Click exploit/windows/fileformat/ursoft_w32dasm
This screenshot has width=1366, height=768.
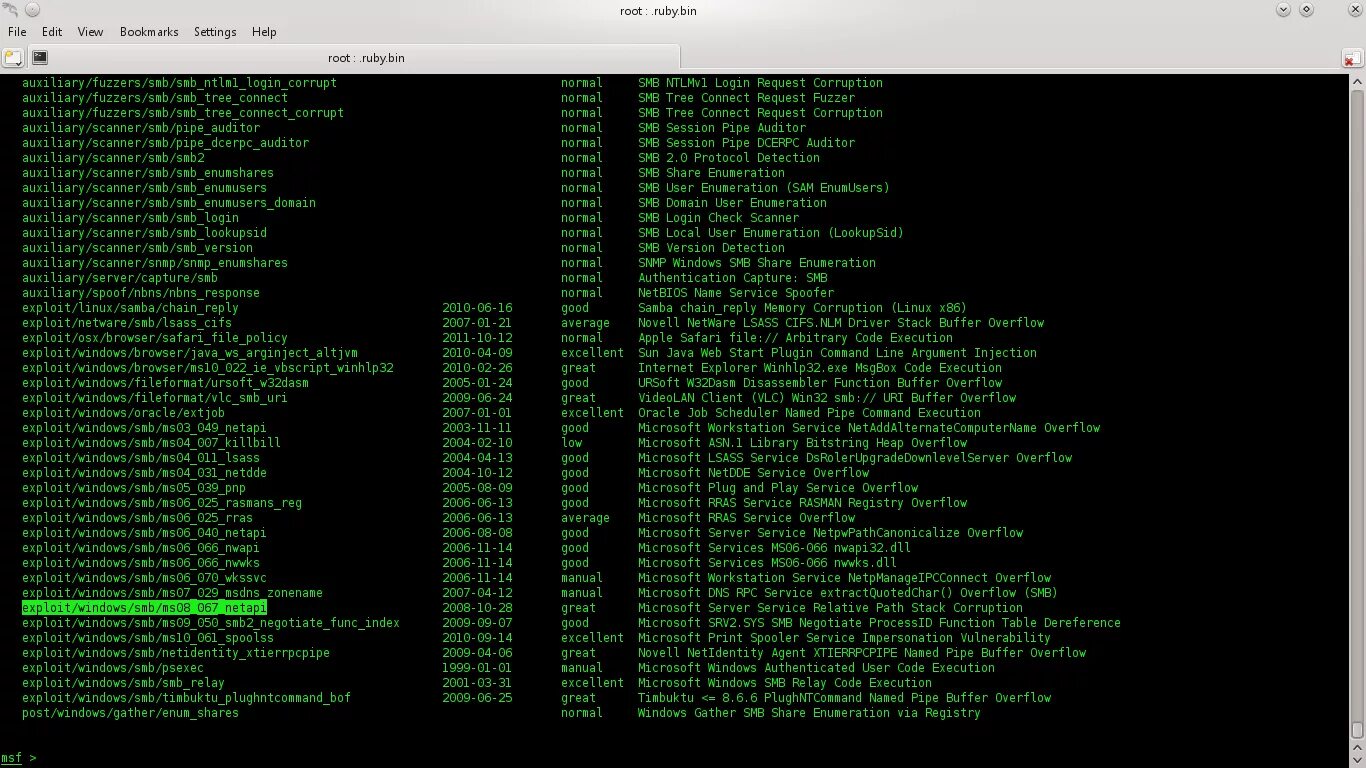[165, 383]
